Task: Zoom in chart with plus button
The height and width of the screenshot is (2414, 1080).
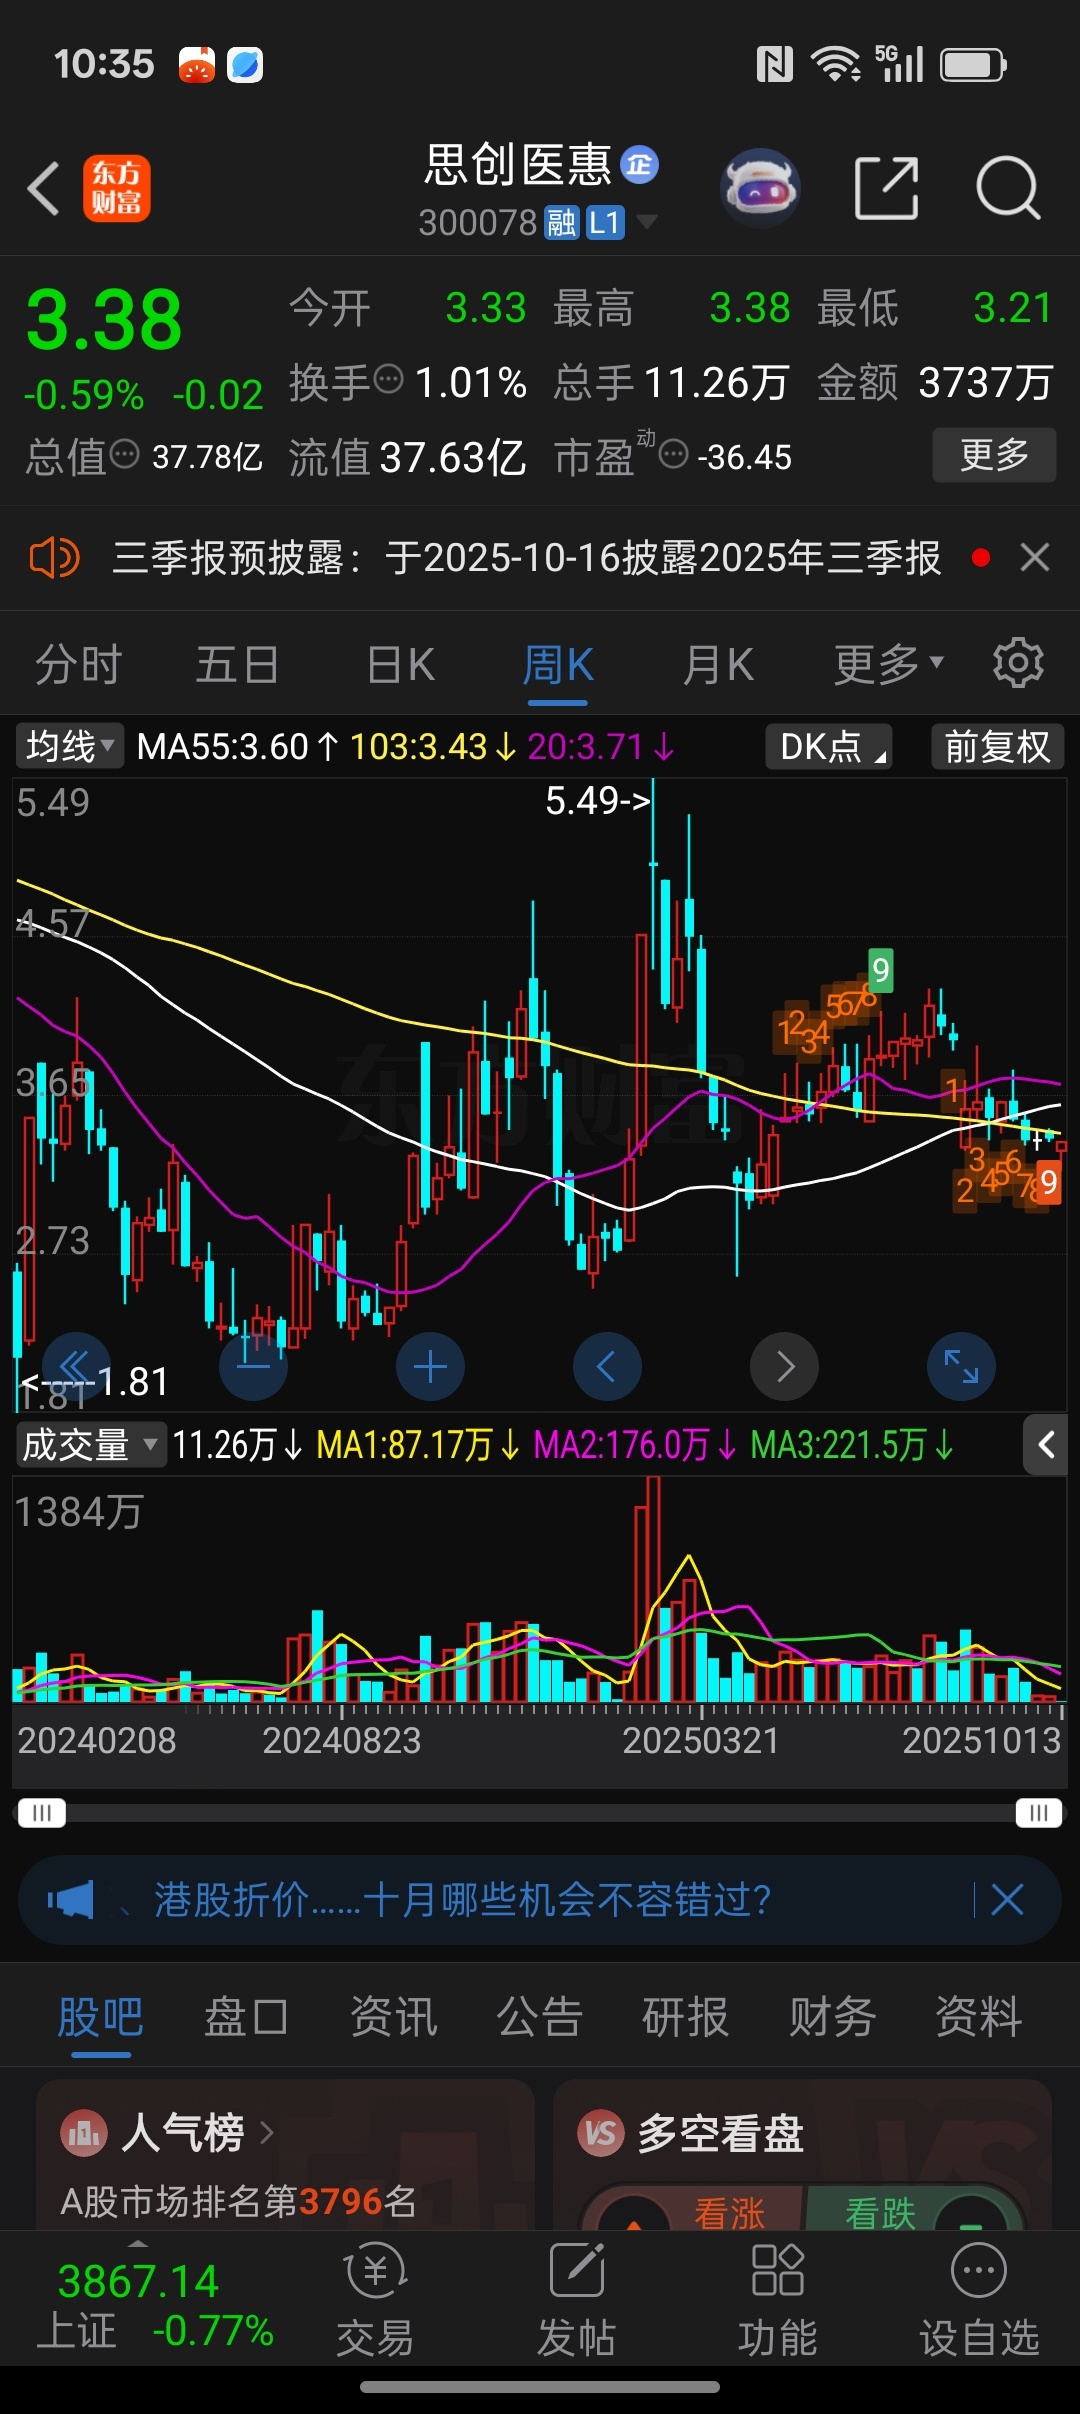Action: pyautogui.click(x=430, y=1366)
